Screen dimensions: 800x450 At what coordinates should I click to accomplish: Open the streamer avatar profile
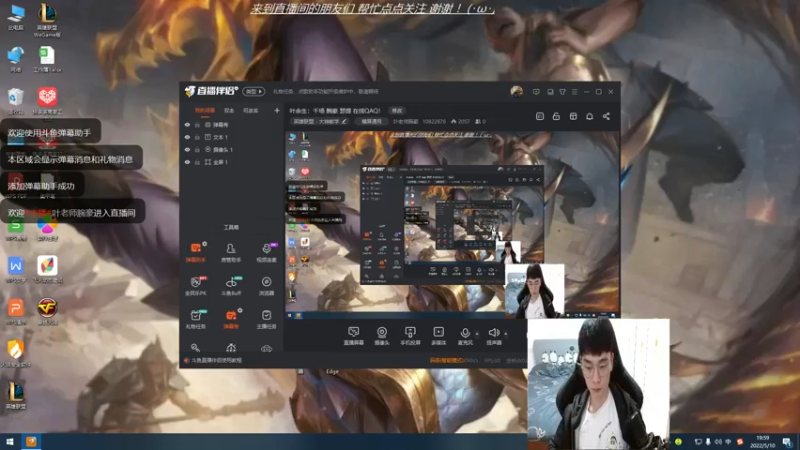(516, 92)
